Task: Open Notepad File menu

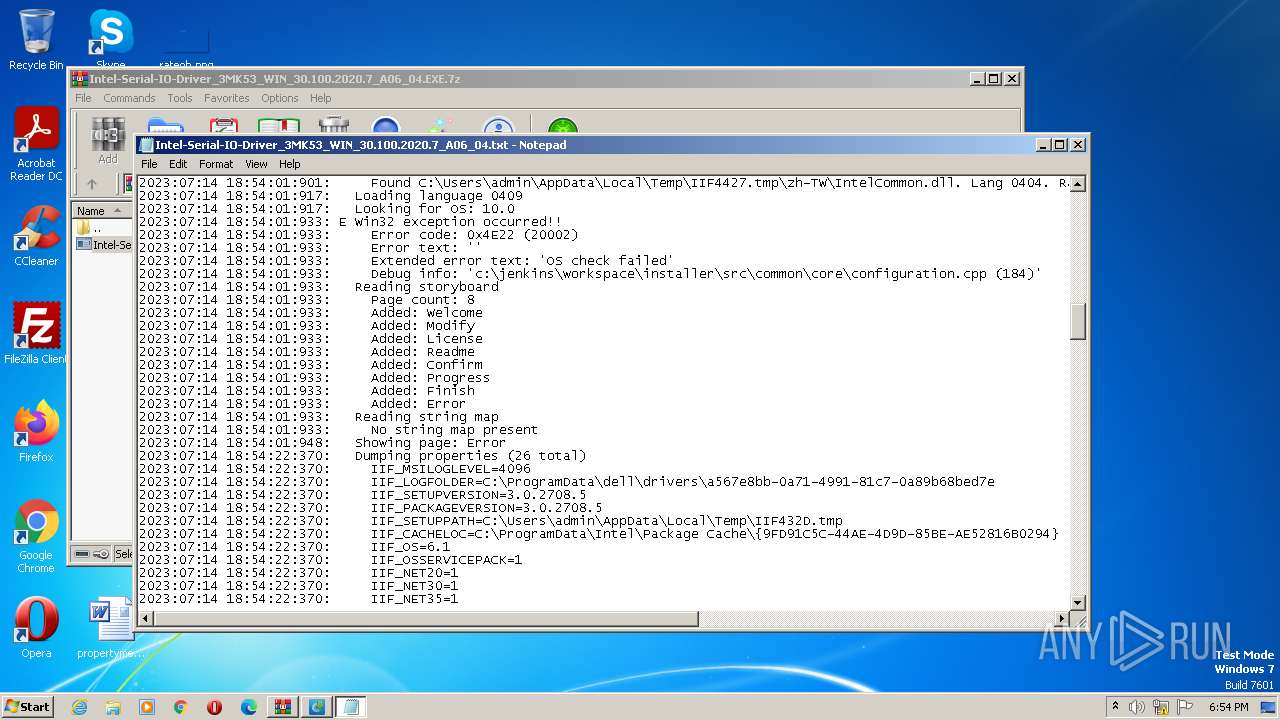Action: (149, 164)
